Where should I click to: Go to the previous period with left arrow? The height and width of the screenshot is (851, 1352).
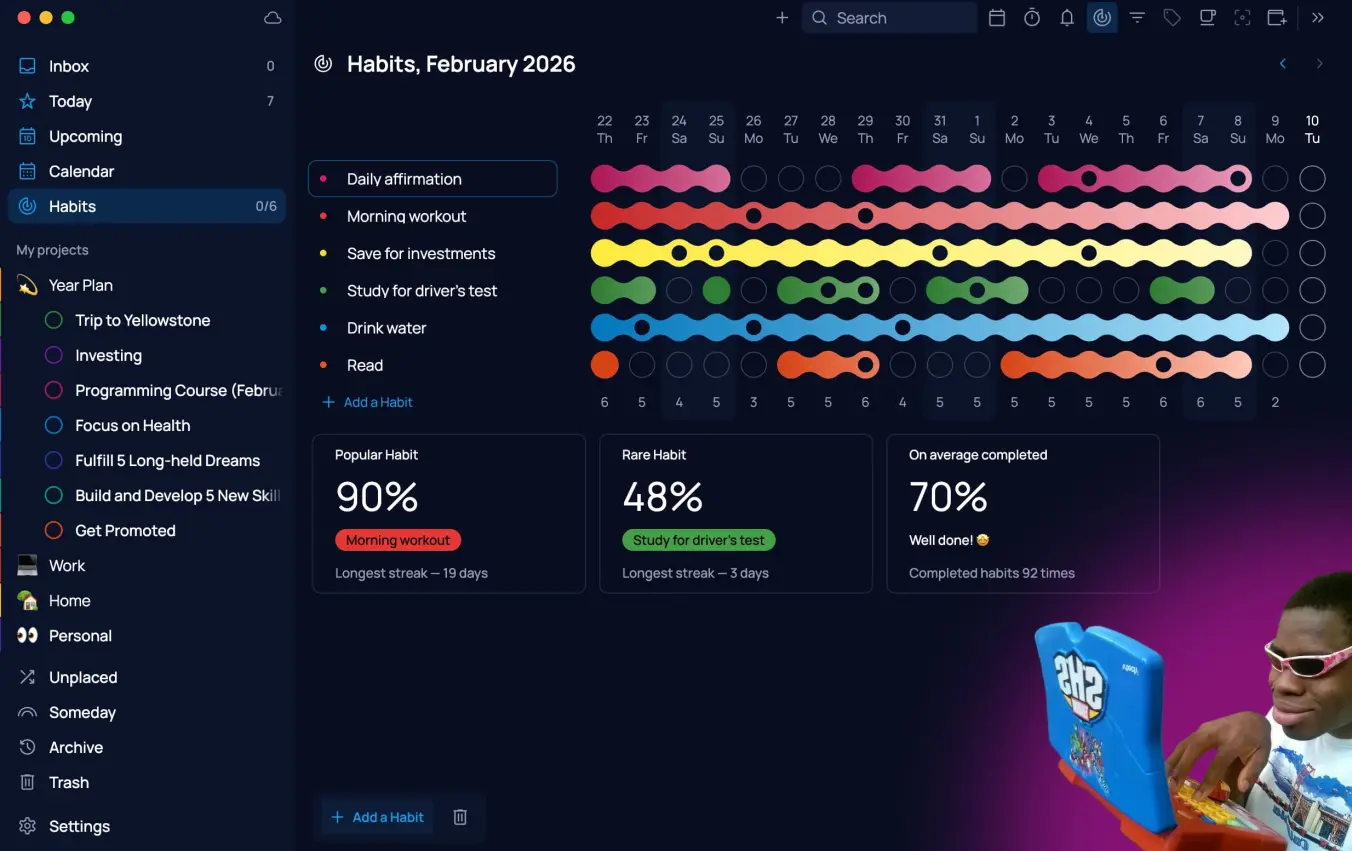1283,64
